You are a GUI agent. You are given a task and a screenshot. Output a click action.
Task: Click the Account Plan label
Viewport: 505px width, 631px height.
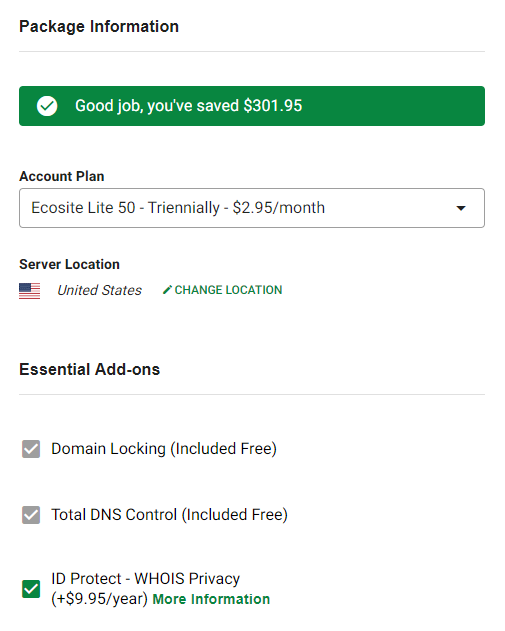tap(62, 176)
